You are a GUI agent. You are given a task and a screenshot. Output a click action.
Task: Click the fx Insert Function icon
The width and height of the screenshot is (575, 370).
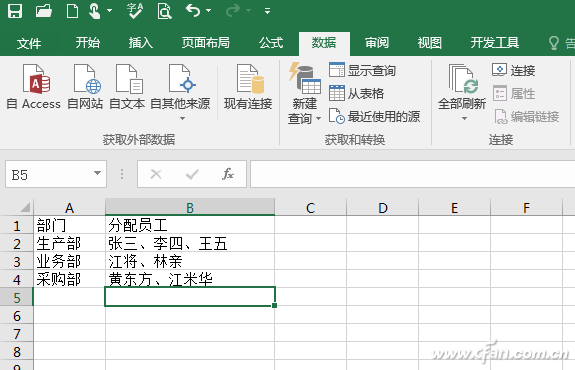(228, 174)
